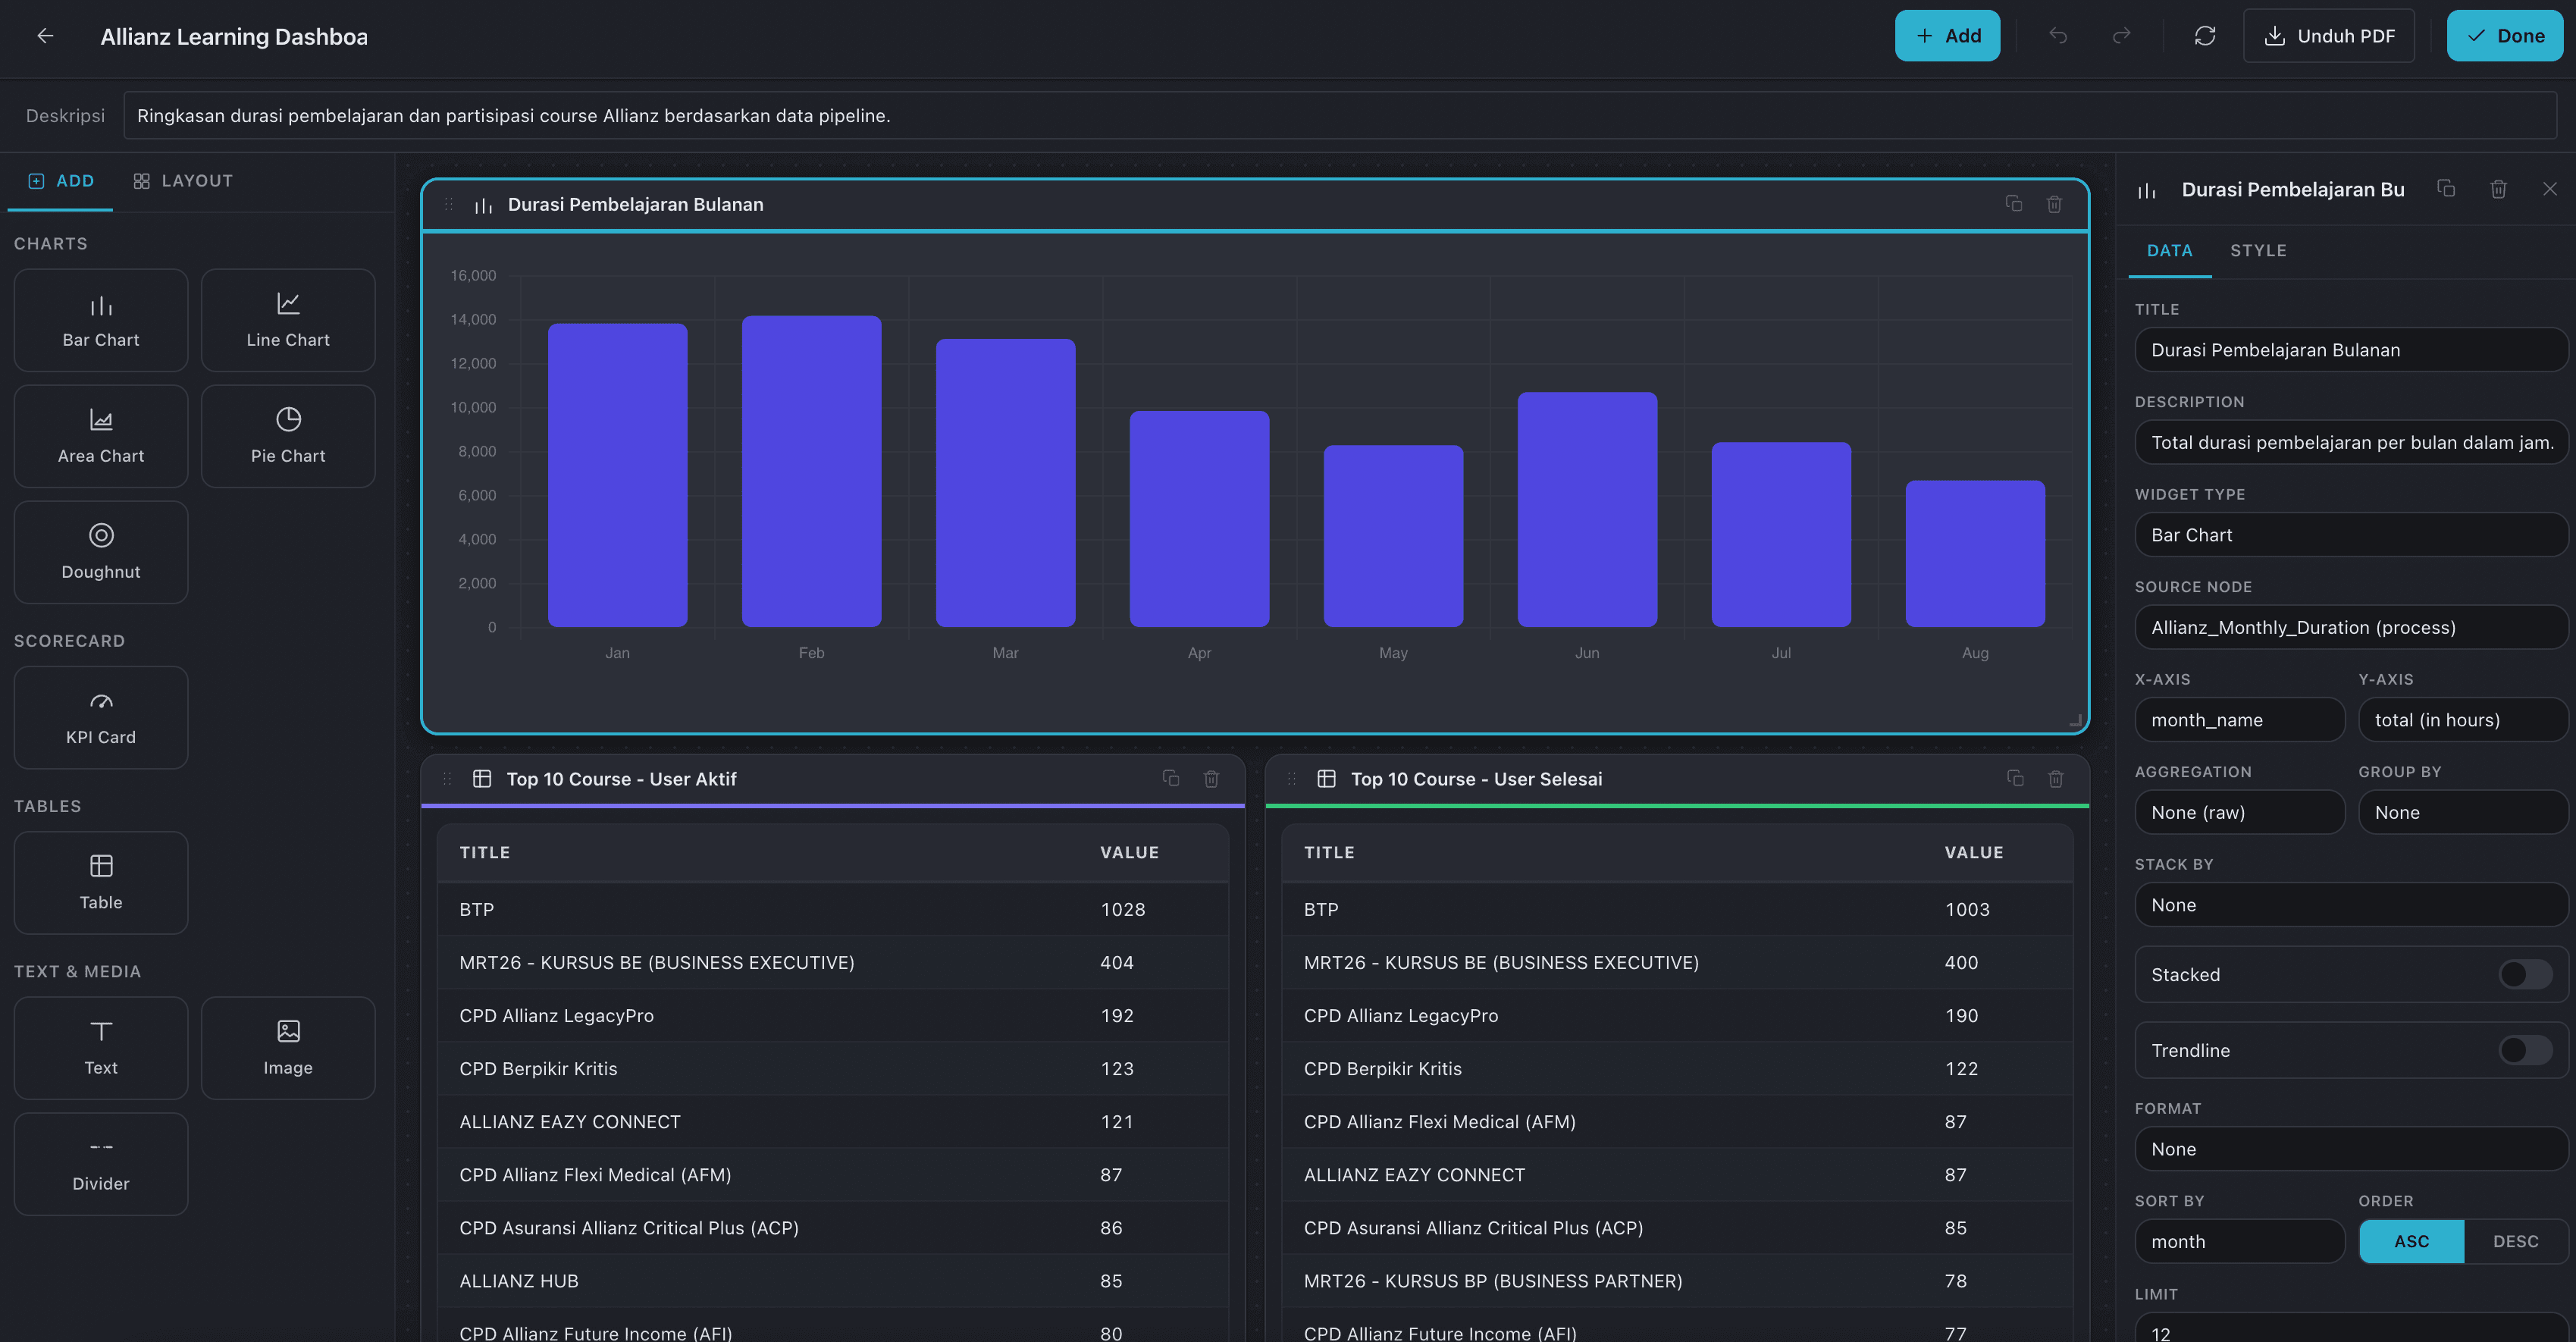Screen dimensions: 2576x1342
Task: Delete the Durasi Pembelajaran Bulanan chart widget
Action: pyautogui.click(x=2054, y=204)
